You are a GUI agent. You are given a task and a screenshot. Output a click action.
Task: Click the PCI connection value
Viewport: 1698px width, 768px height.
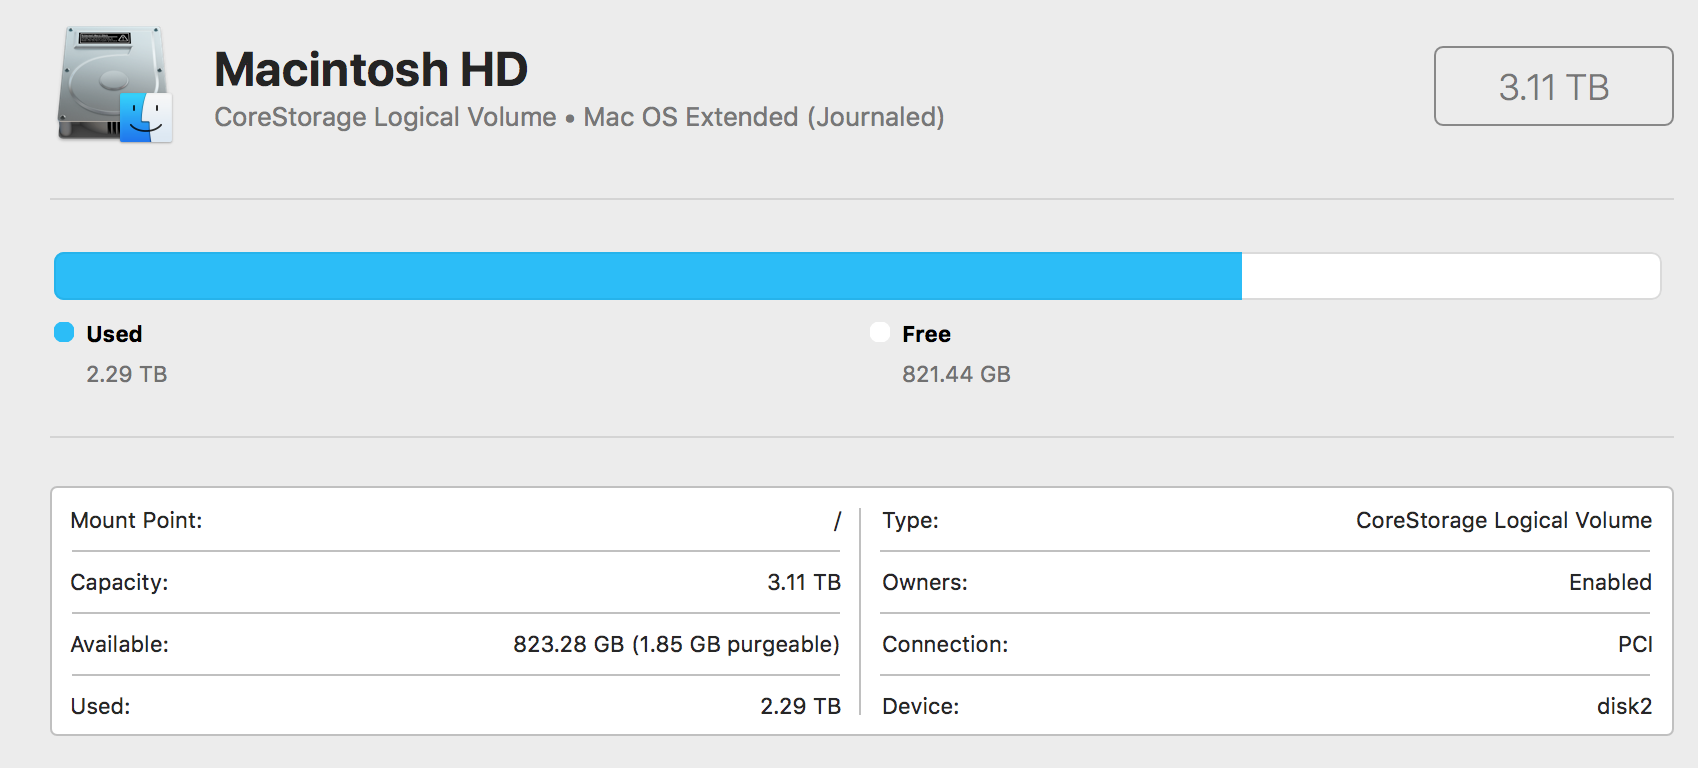click(x=1635, y=644)
